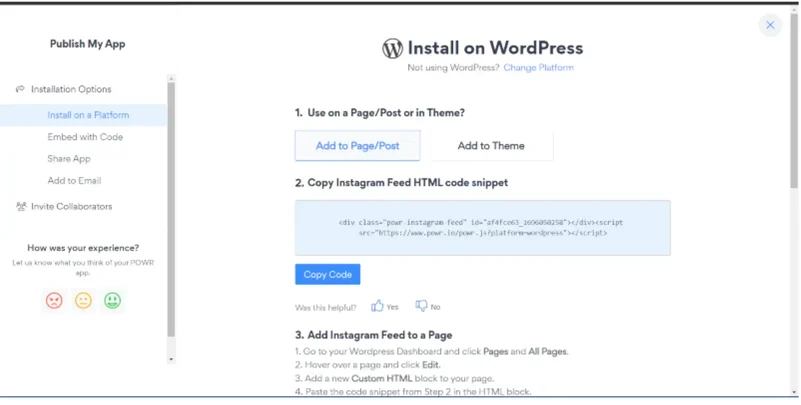Click the WordPress logo icon

(392, 49)
